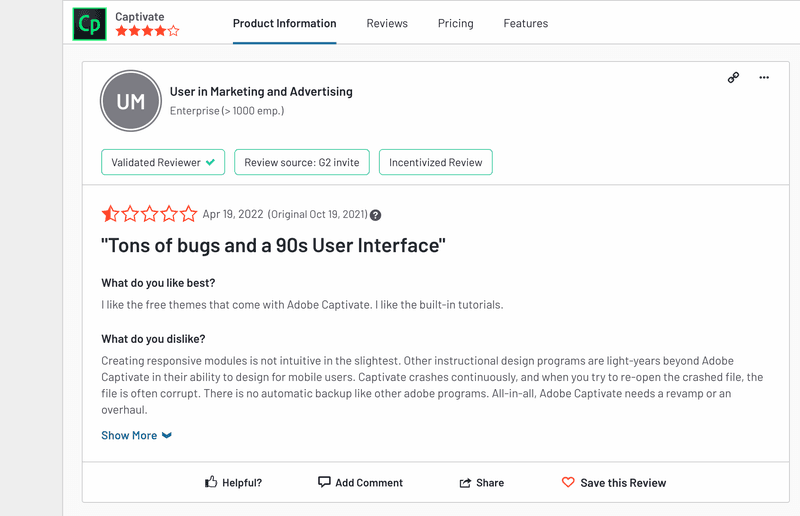
Task: Open the Reviews tab
Action: point(387,23)
